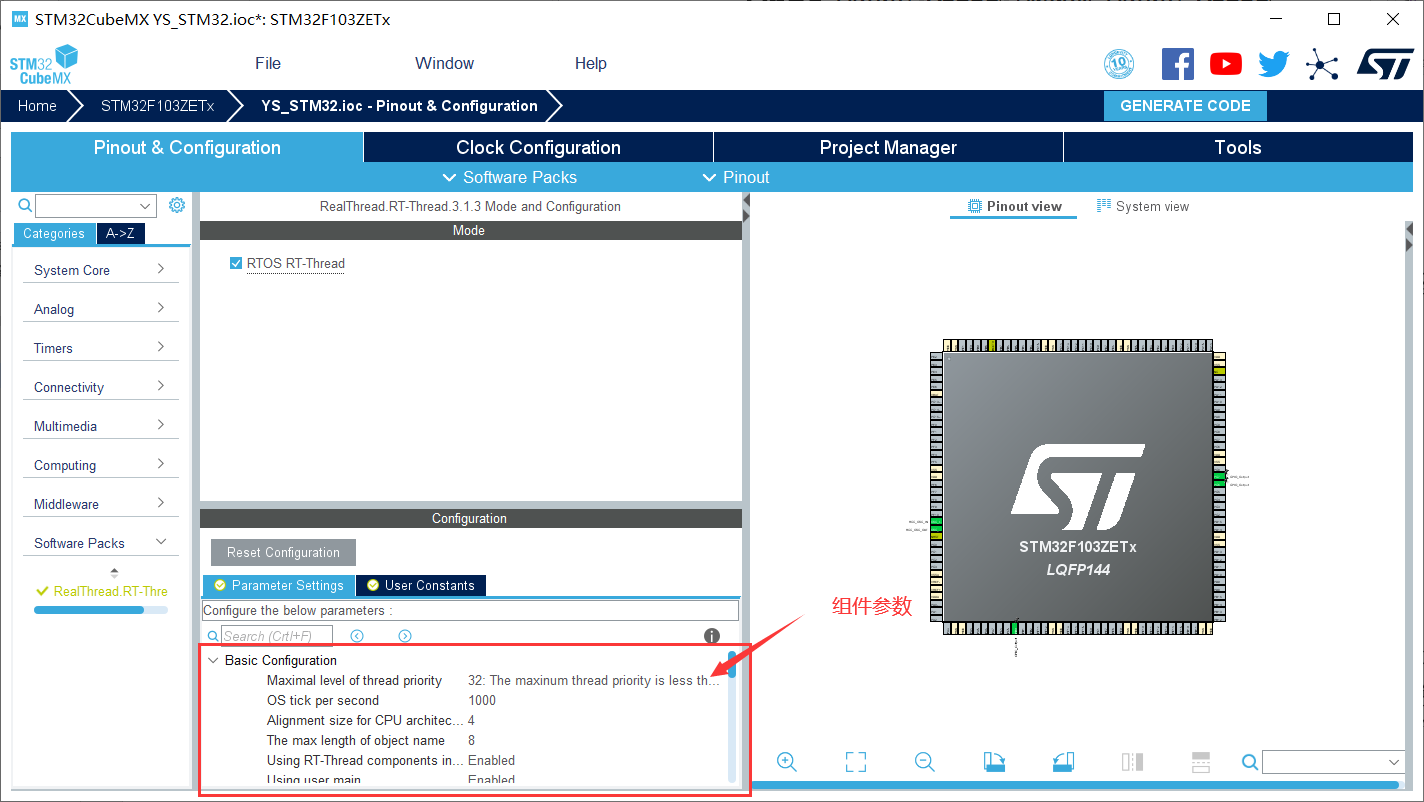Click the GENERATE CODE button
This screenshot has height=802, width=1424.
click(1185, 105)
